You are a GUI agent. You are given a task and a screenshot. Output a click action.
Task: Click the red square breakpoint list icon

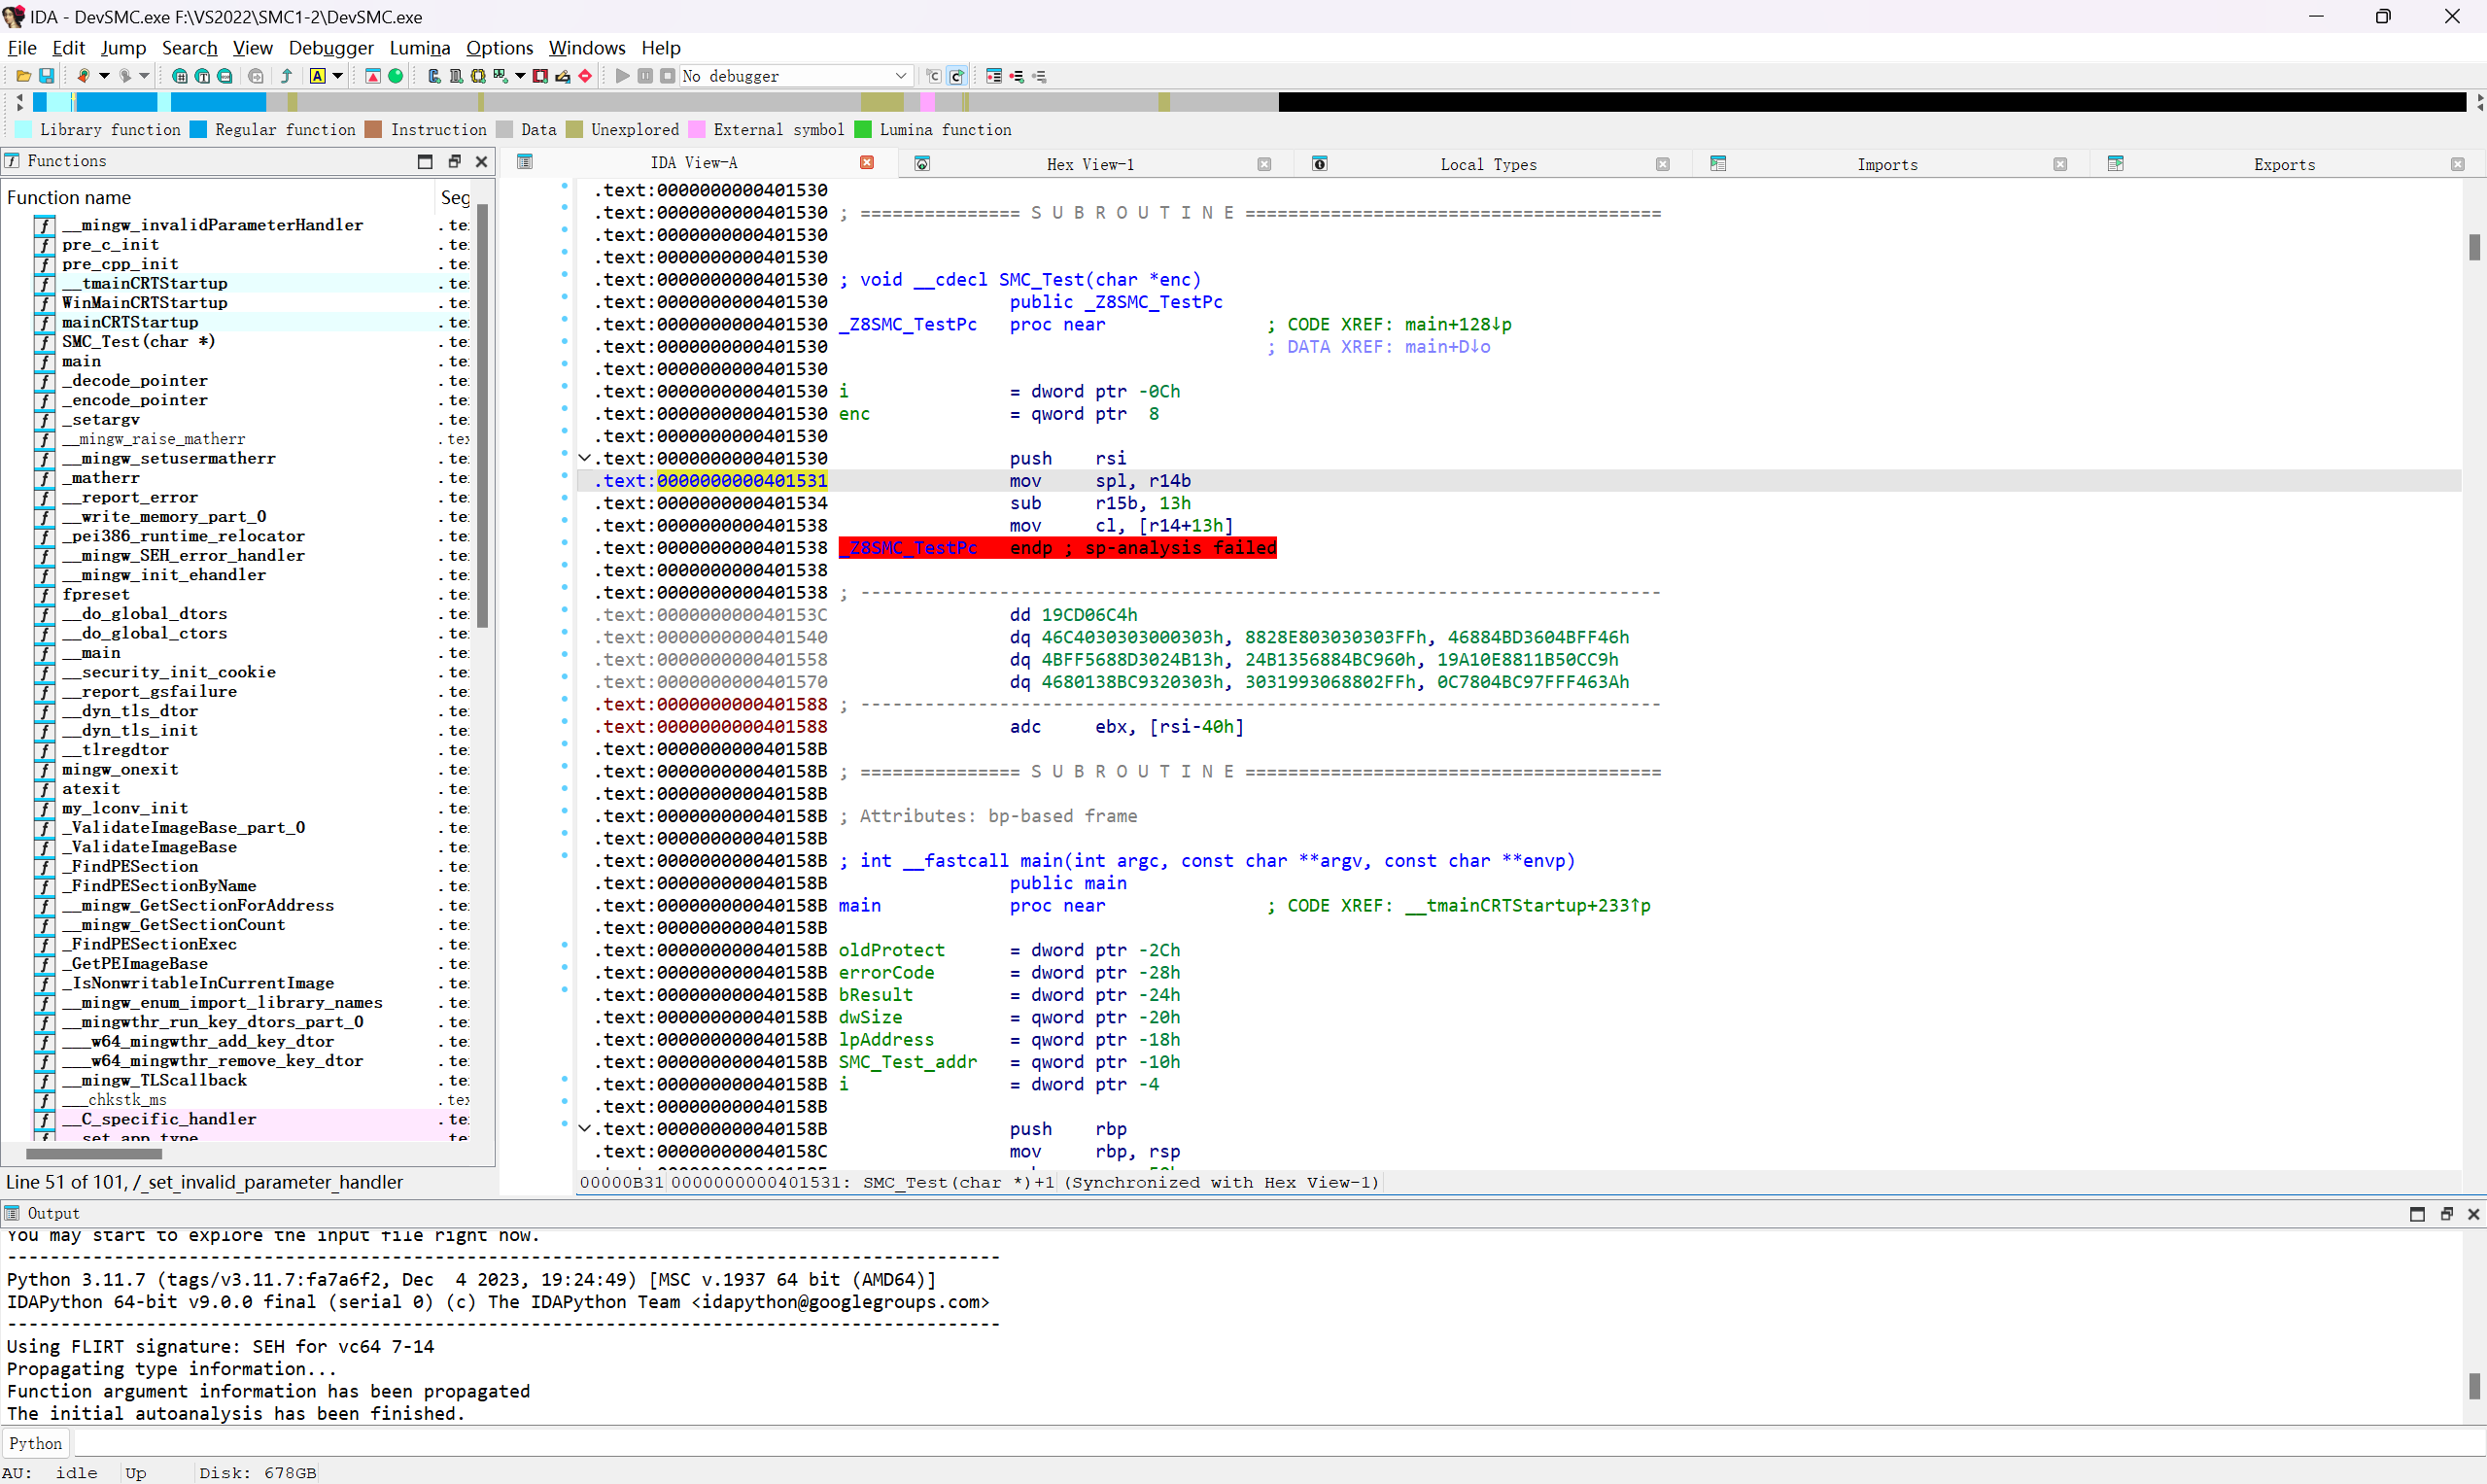[540, 76]
